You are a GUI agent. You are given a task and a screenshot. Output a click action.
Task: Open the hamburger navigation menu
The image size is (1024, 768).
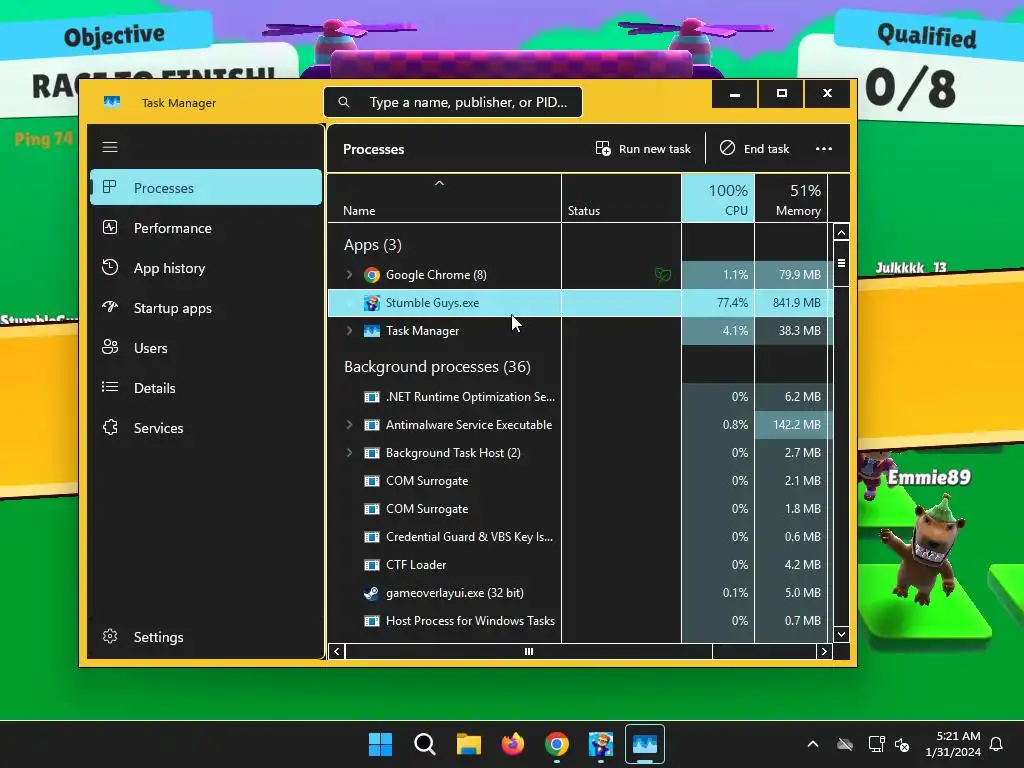click(x=110, y=147)
